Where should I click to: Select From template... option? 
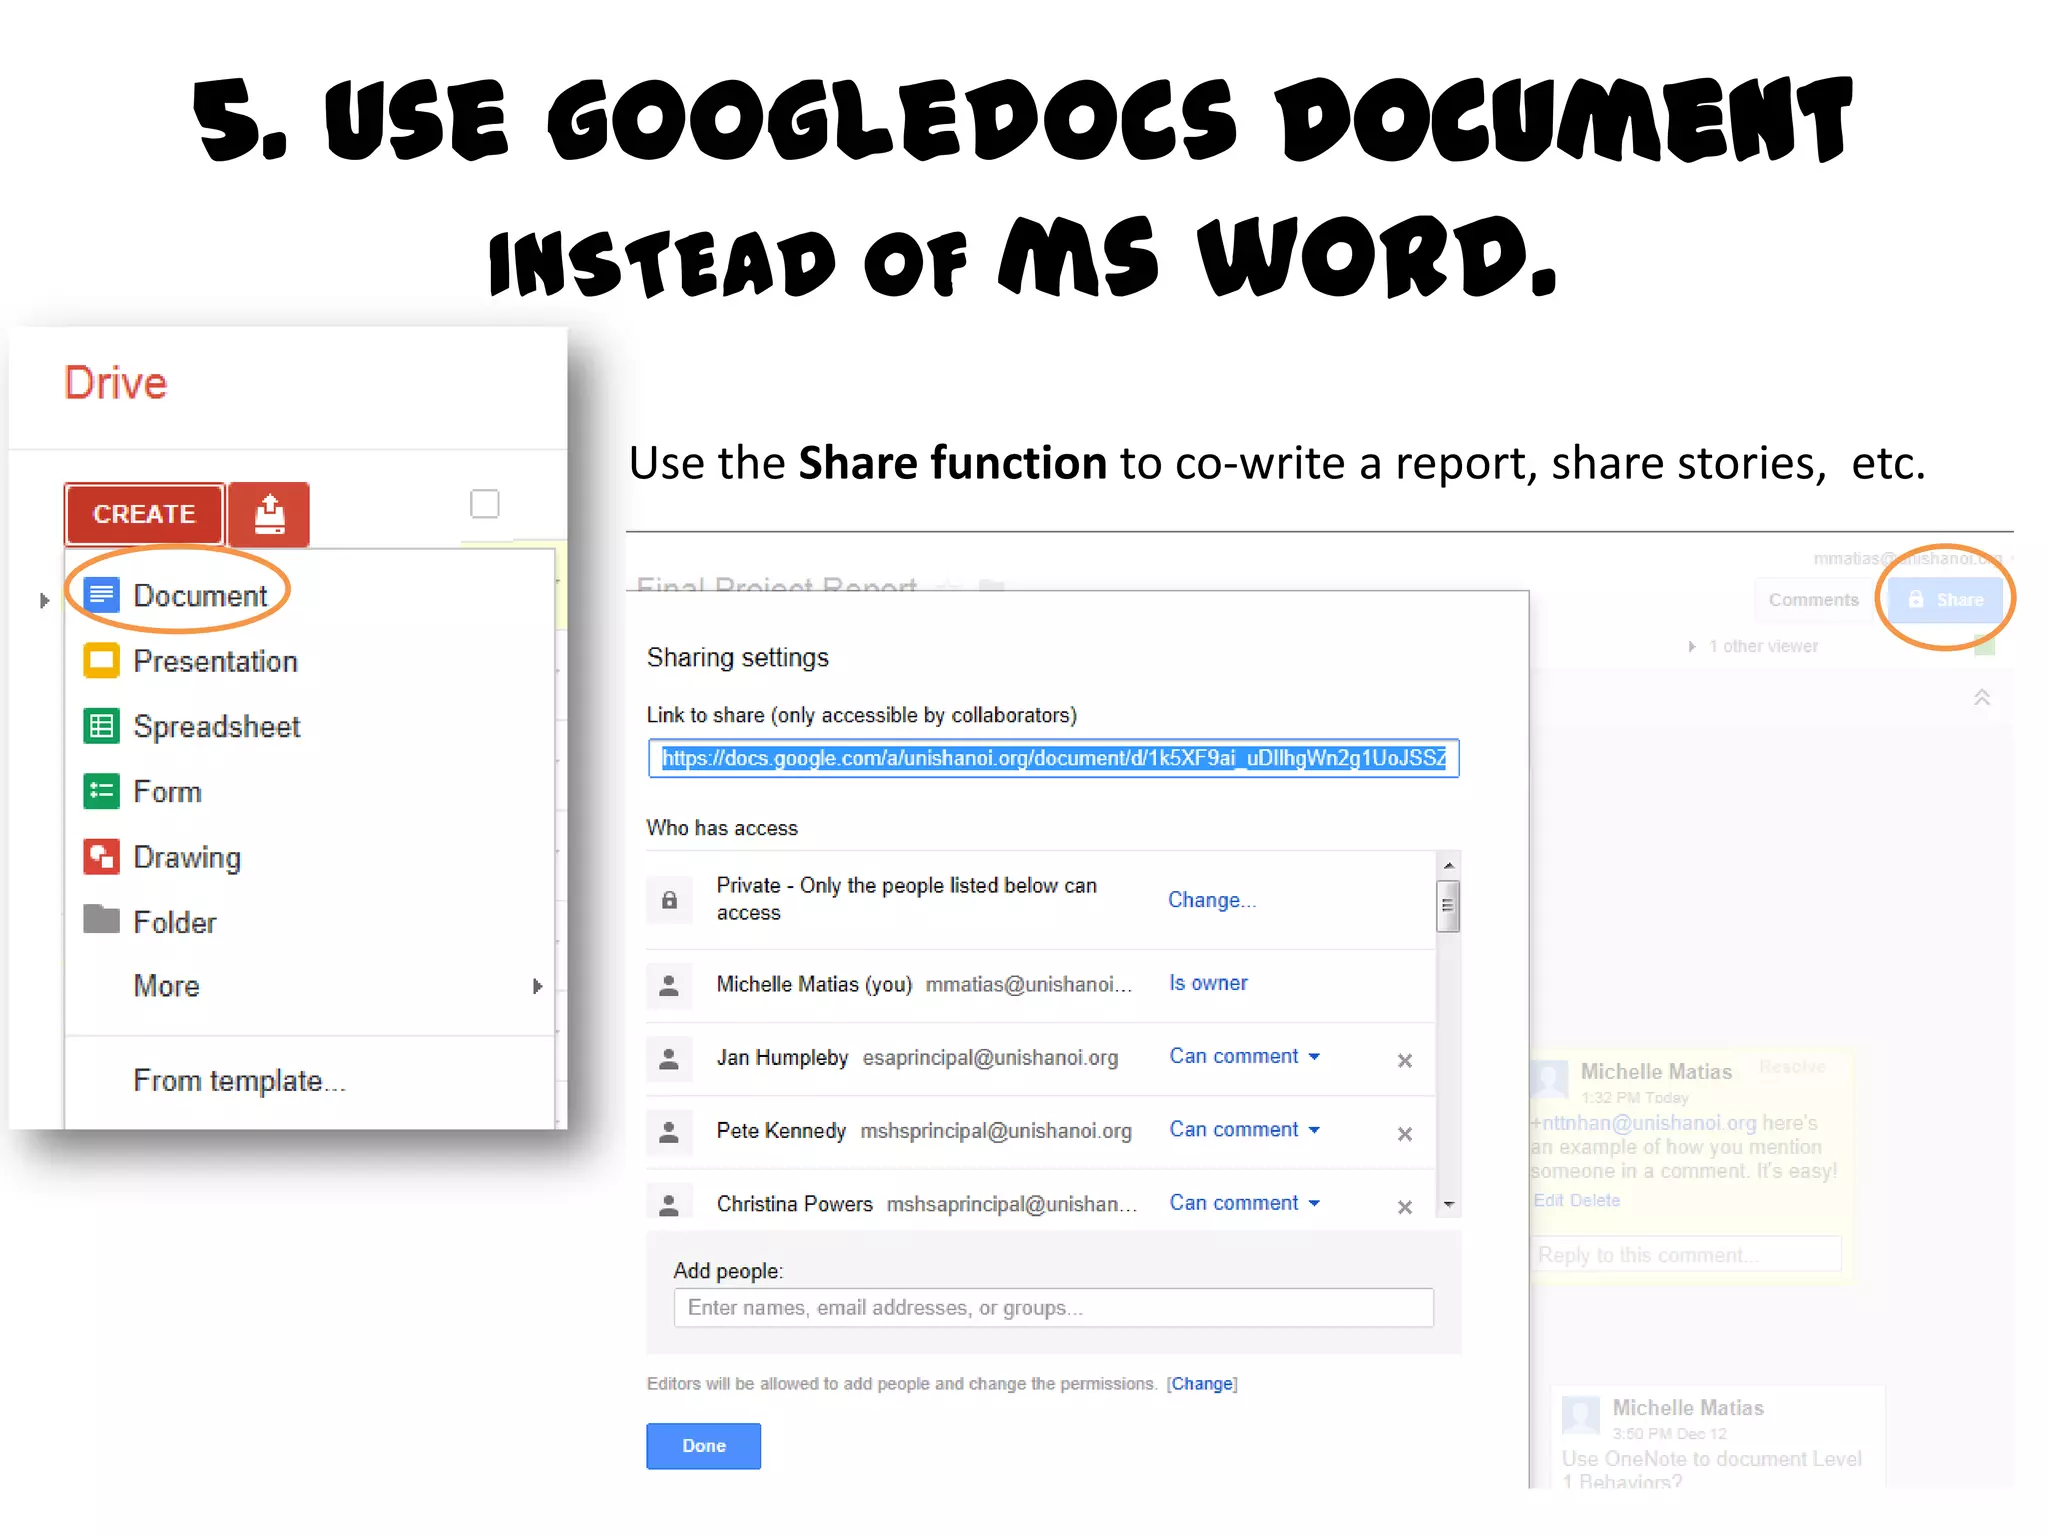click(x=239, y=1081)
